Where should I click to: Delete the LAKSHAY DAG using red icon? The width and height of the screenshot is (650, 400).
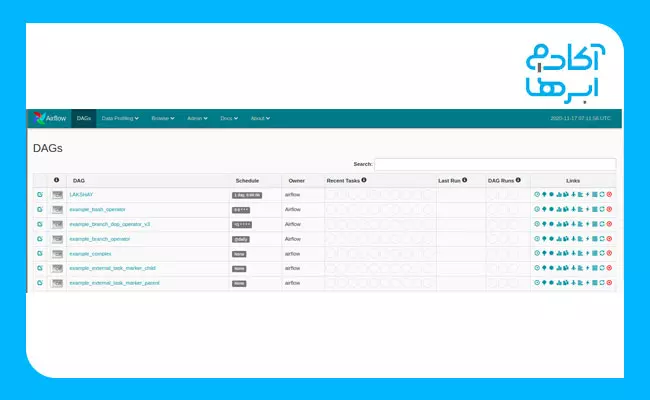coord(609,195)
